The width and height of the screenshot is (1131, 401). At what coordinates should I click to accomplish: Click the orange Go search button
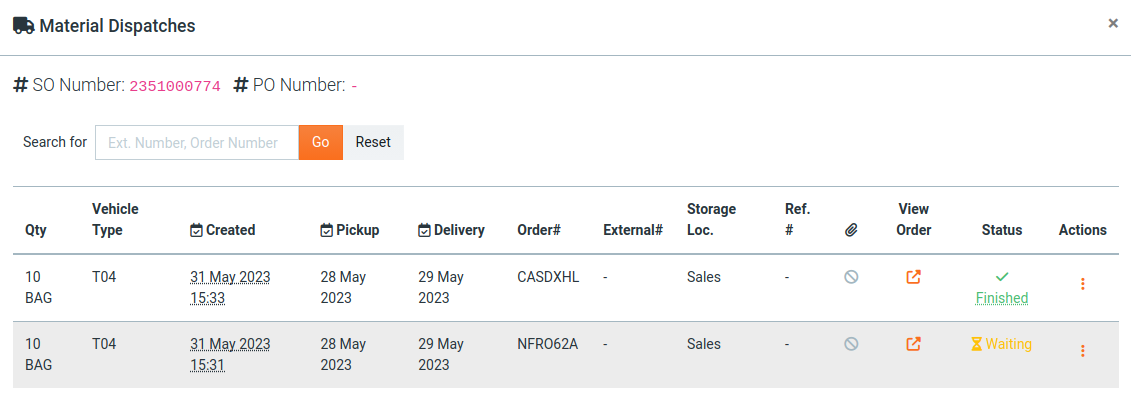click(321, 142)
